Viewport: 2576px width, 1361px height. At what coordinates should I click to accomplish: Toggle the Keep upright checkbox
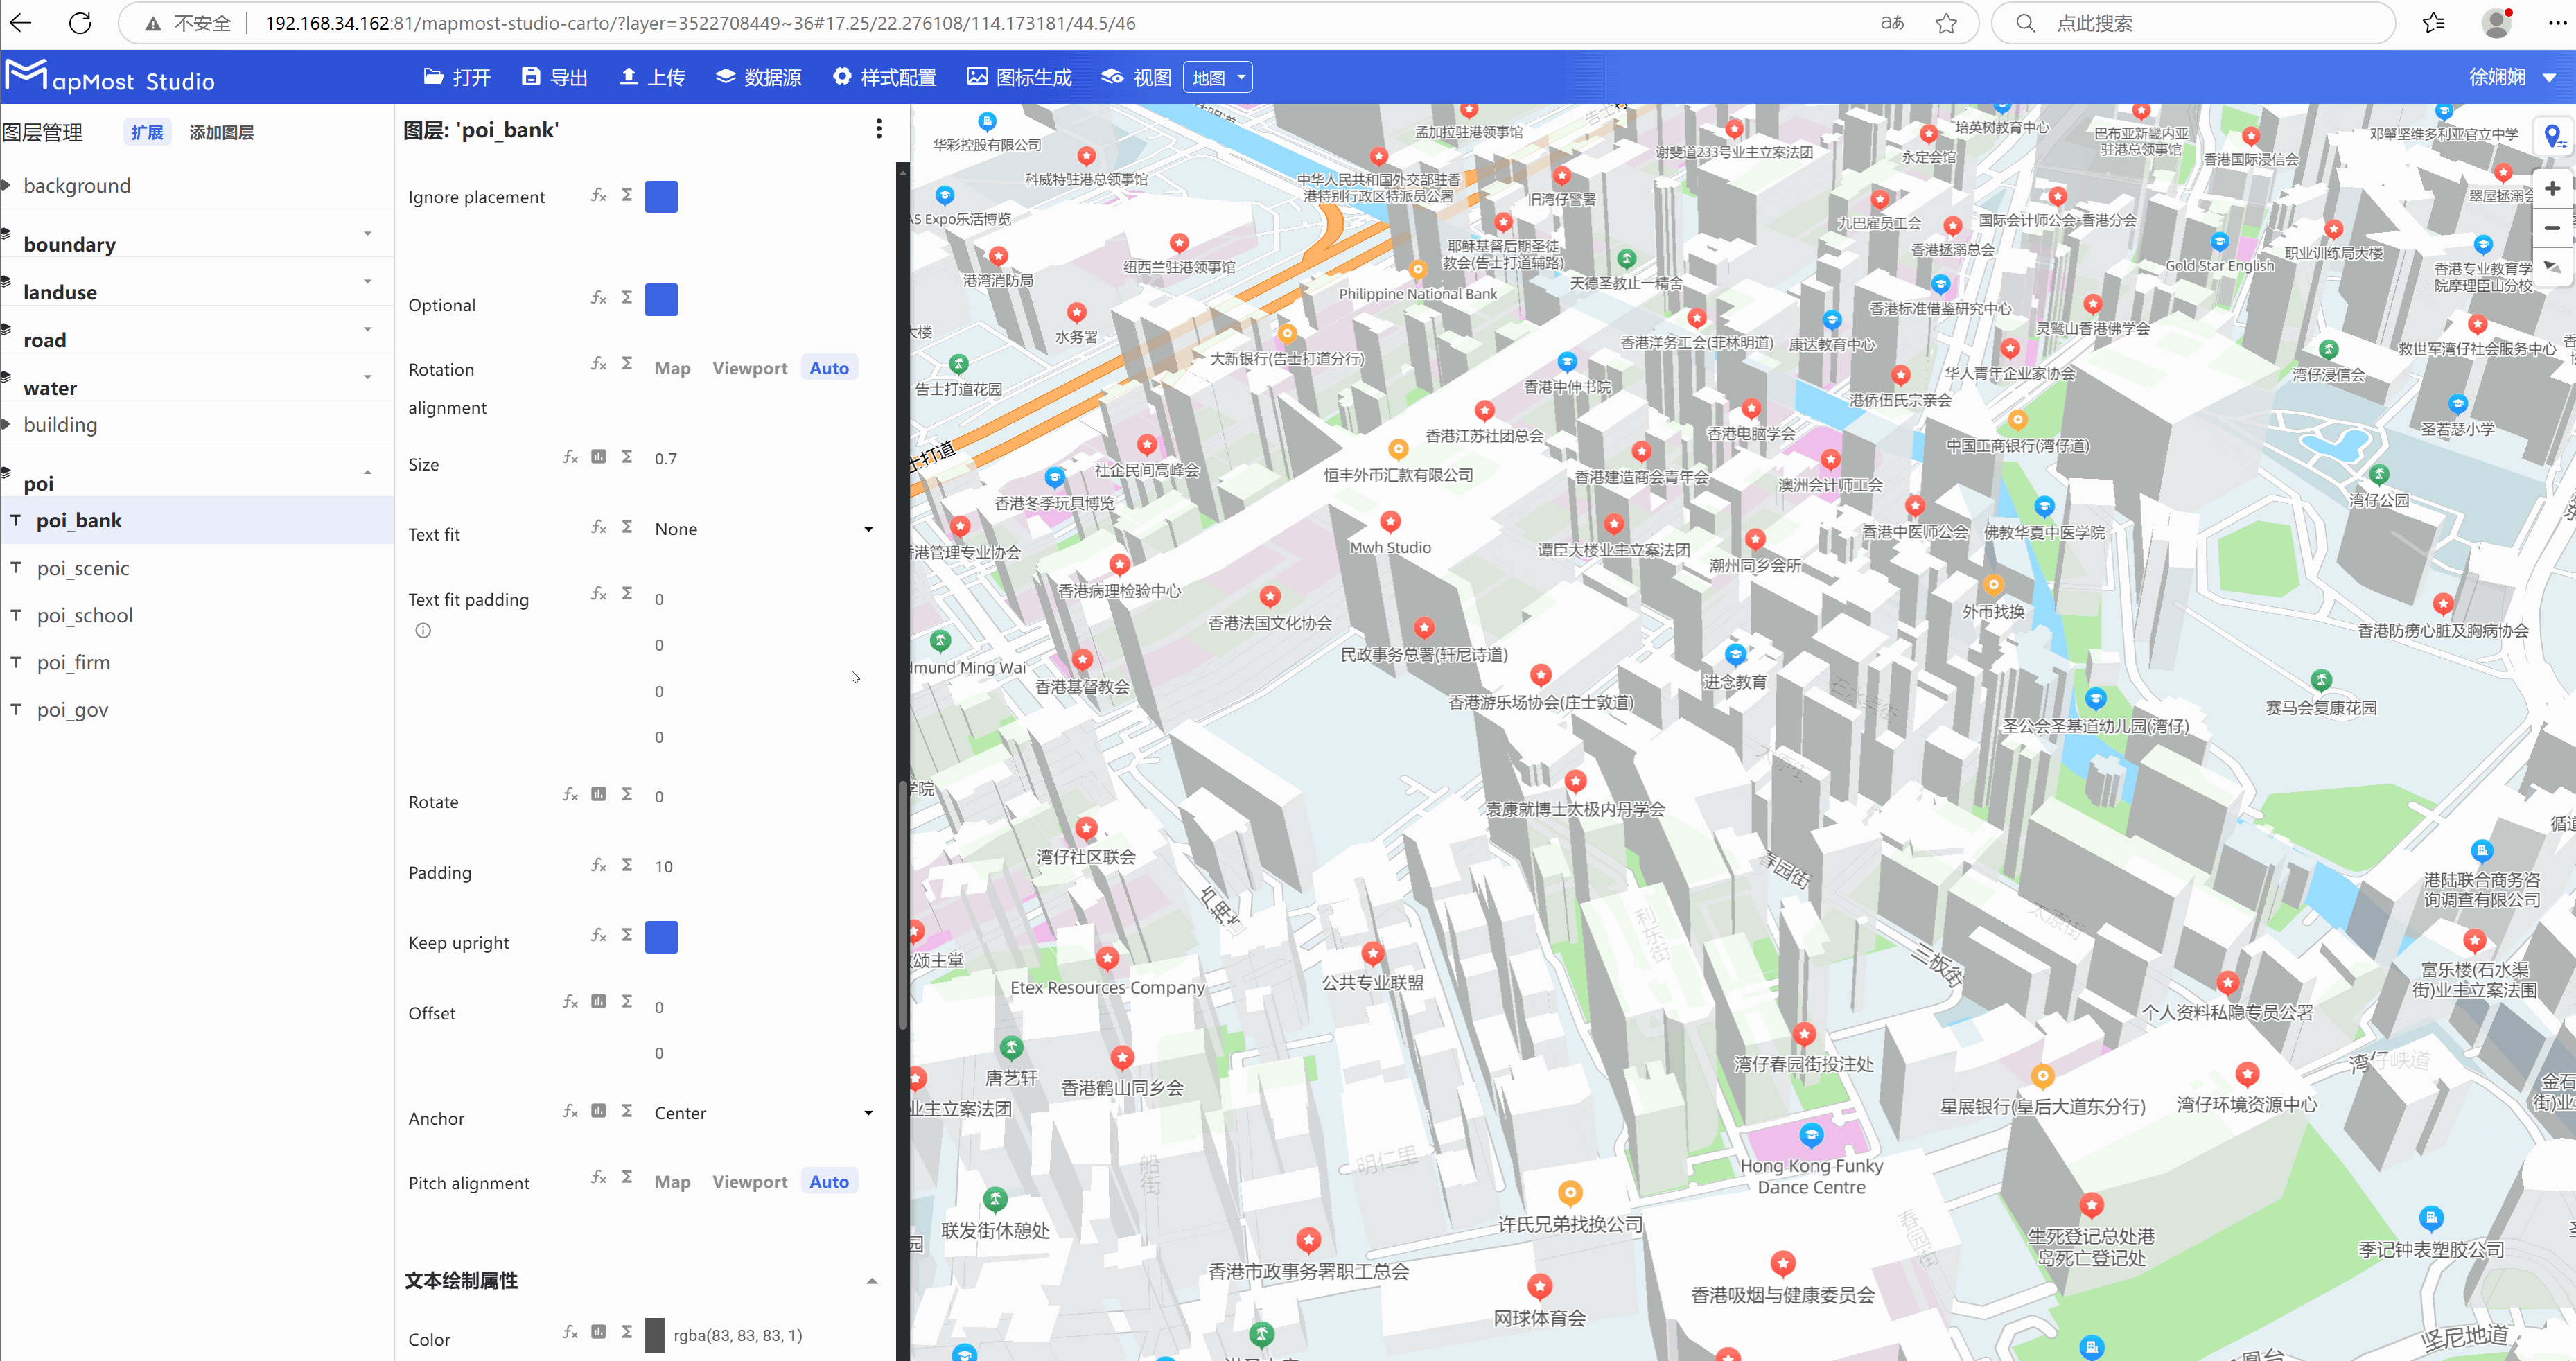click(x=661, y=937)
